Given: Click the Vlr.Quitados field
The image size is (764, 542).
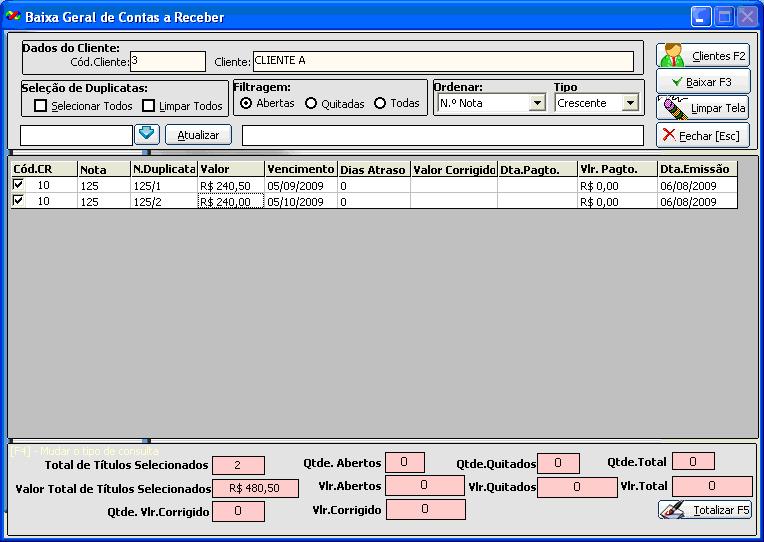Looking at the screenshot, I should click(577, 487).
